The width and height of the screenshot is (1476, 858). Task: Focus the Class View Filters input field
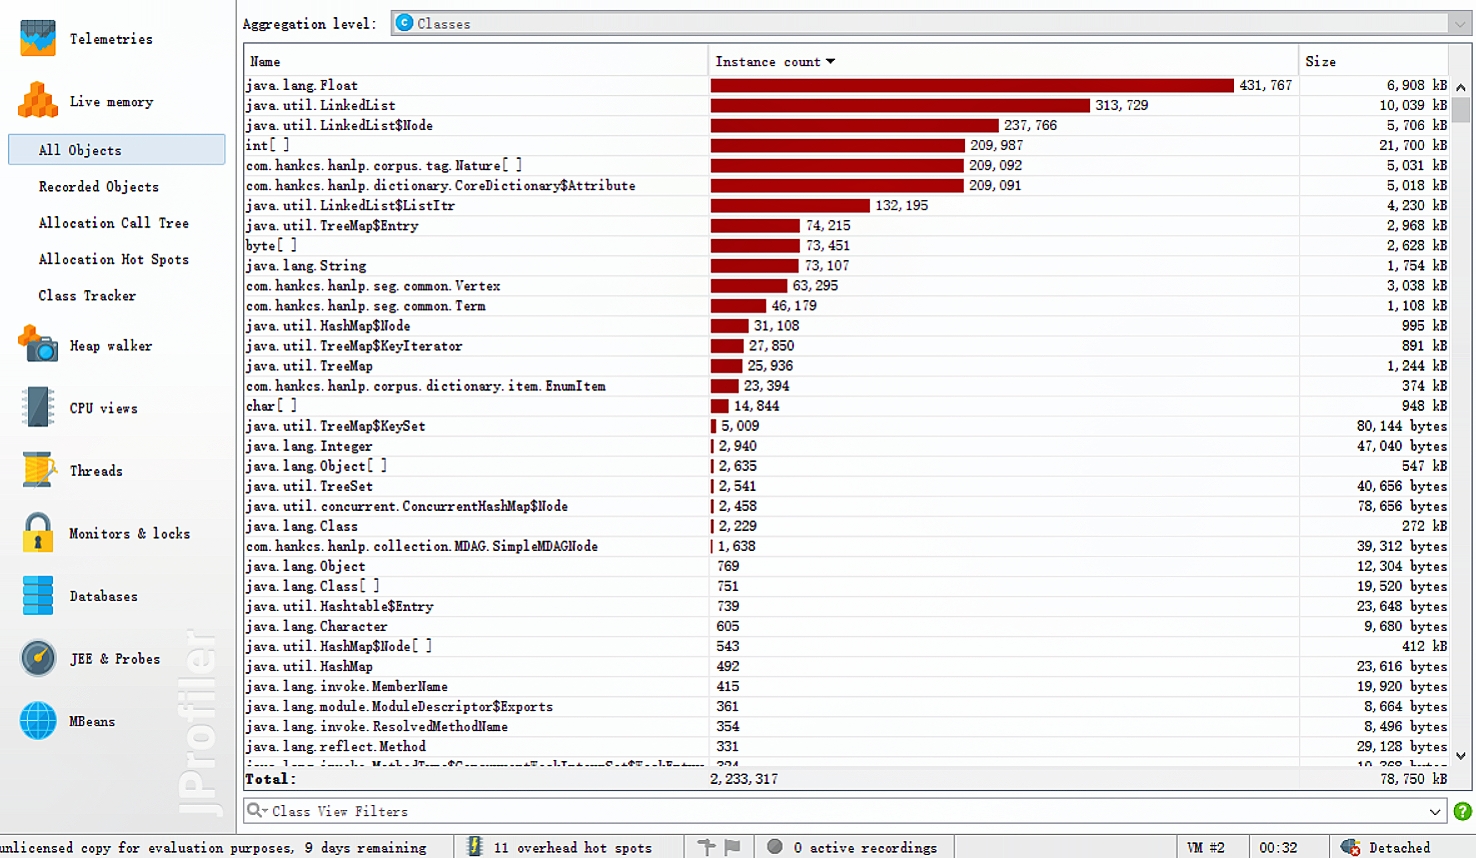coord(846,811)
